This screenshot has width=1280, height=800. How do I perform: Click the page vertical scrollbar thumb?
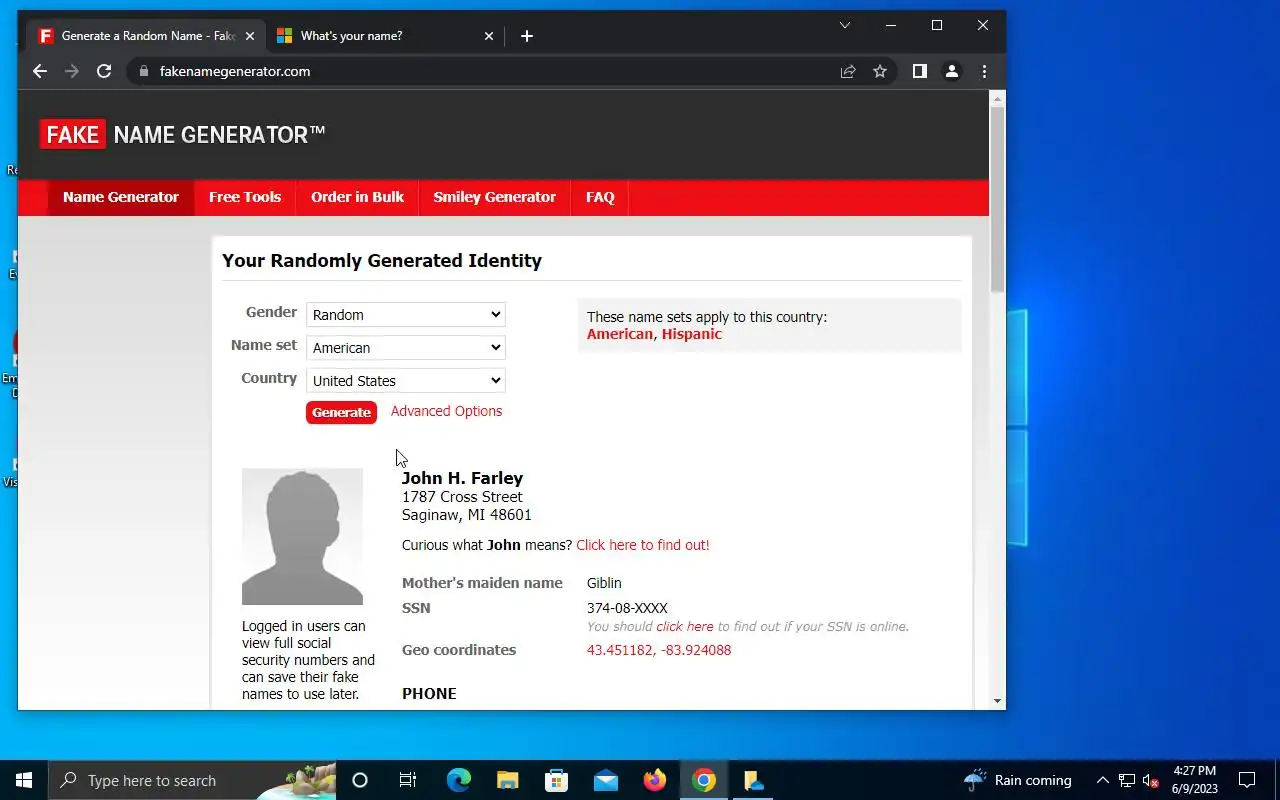[x=997, y=198]
